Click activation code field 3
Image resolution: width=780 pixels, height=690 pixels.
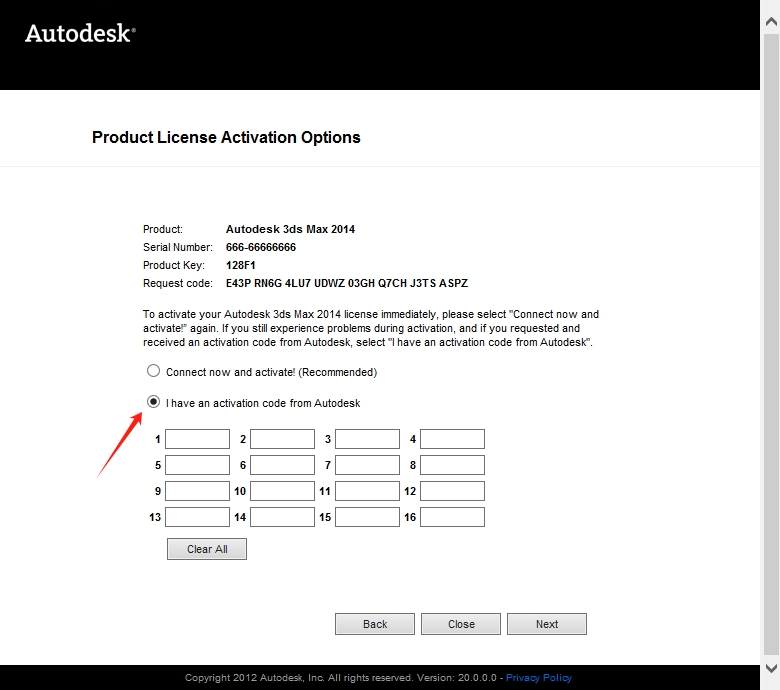(x=367, y=439)
